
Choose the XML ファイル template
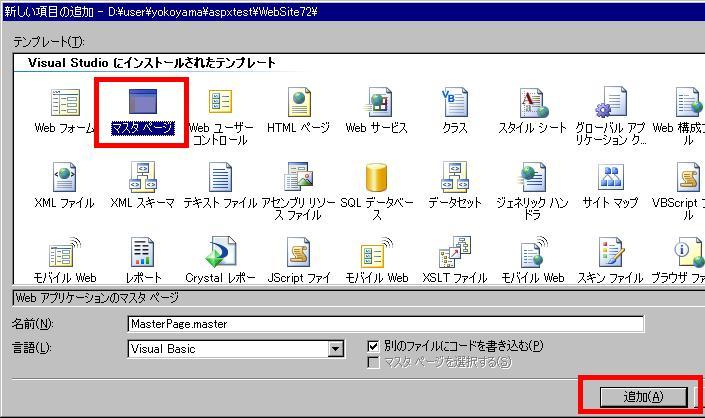(65, 186)
